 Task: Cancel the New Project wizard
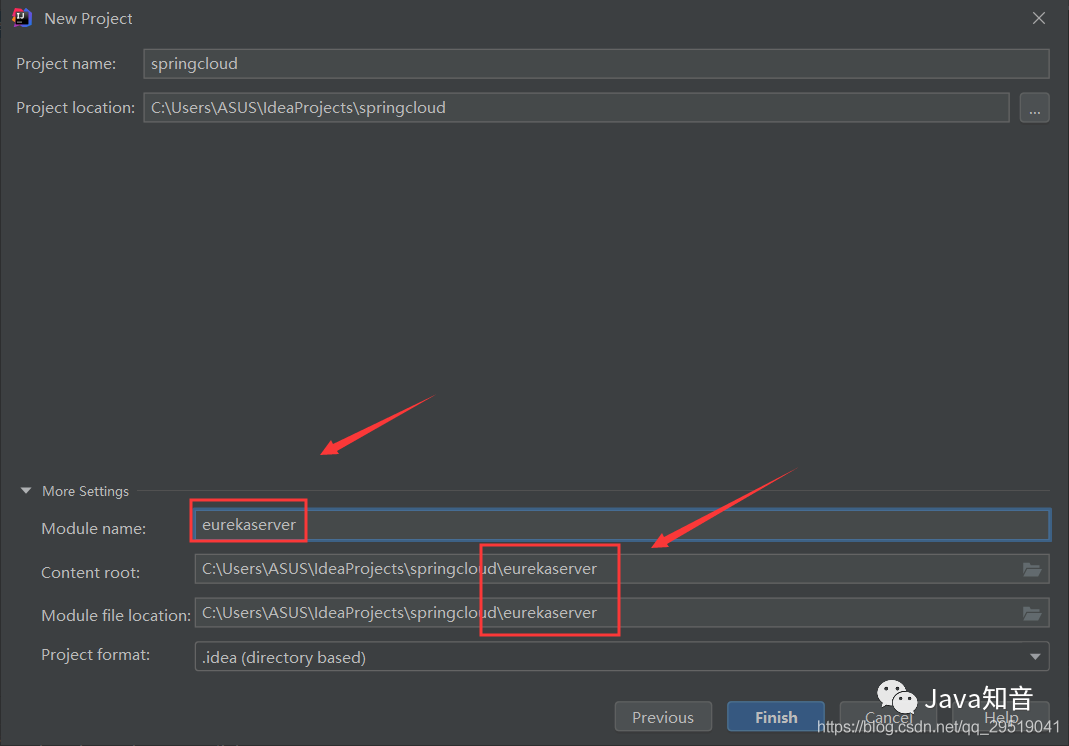pyautogui.click(x=888, y=717)
